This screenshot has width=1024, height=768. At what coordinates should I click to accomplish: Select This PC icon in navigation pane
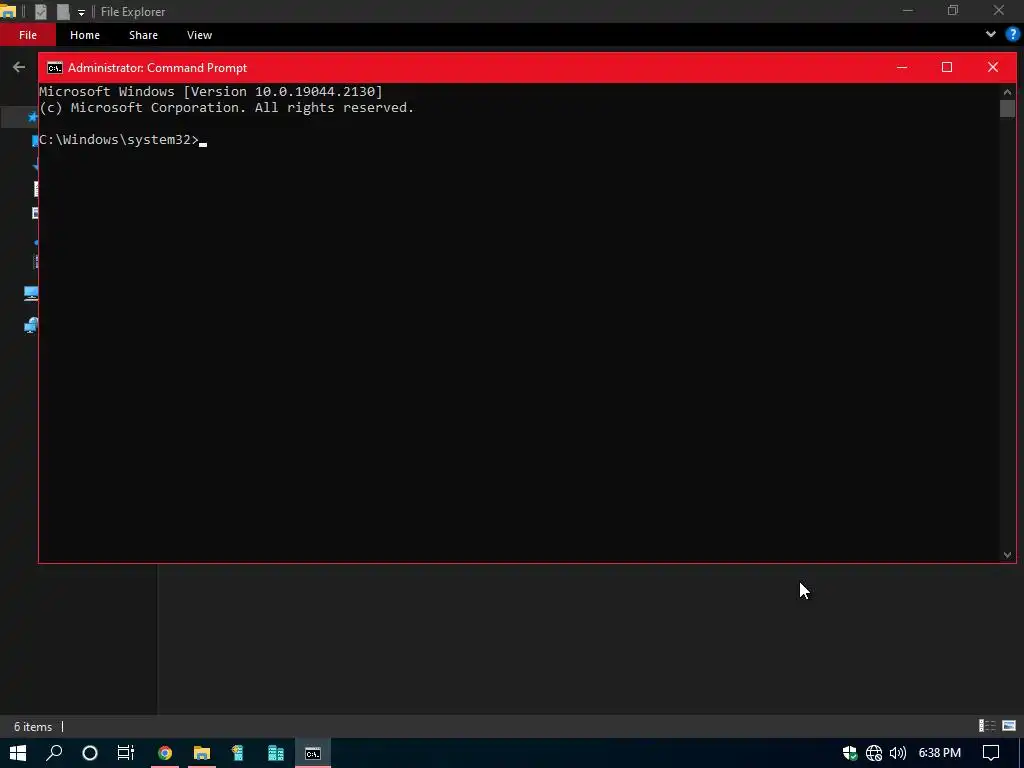tap(31, 293)
